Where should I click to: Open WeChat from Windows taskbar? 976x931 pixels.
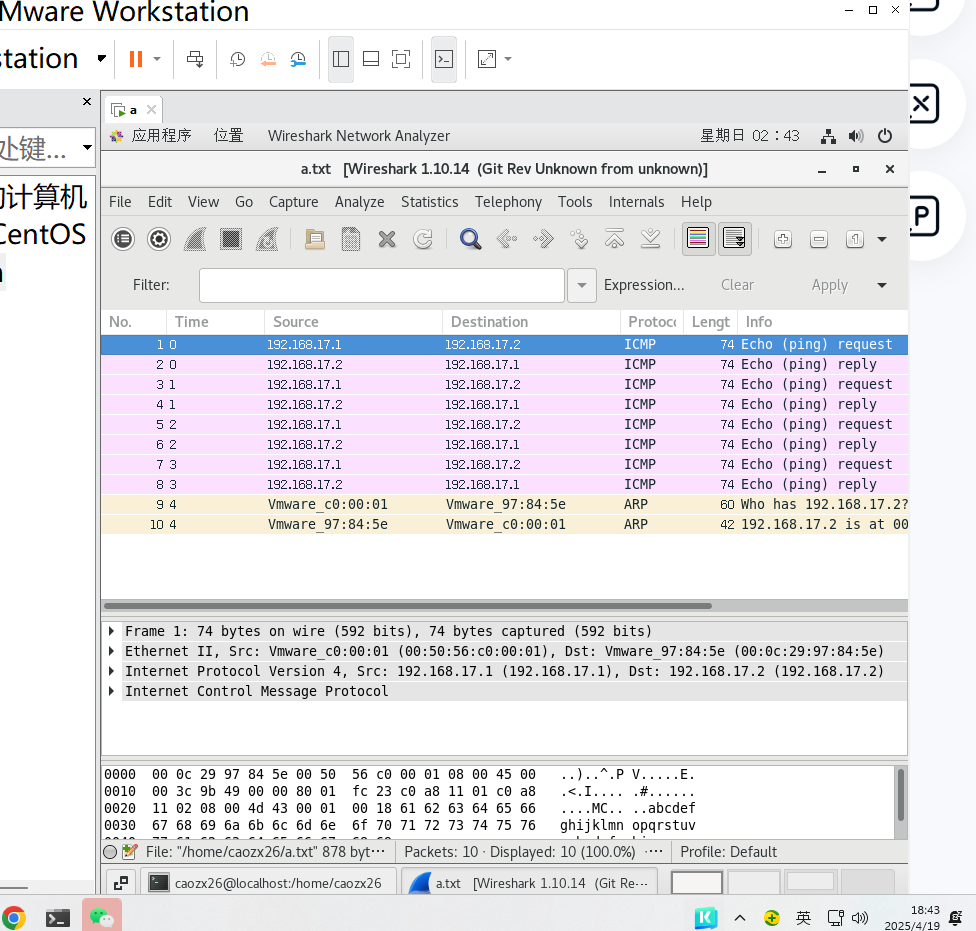[x=101, y=917]
